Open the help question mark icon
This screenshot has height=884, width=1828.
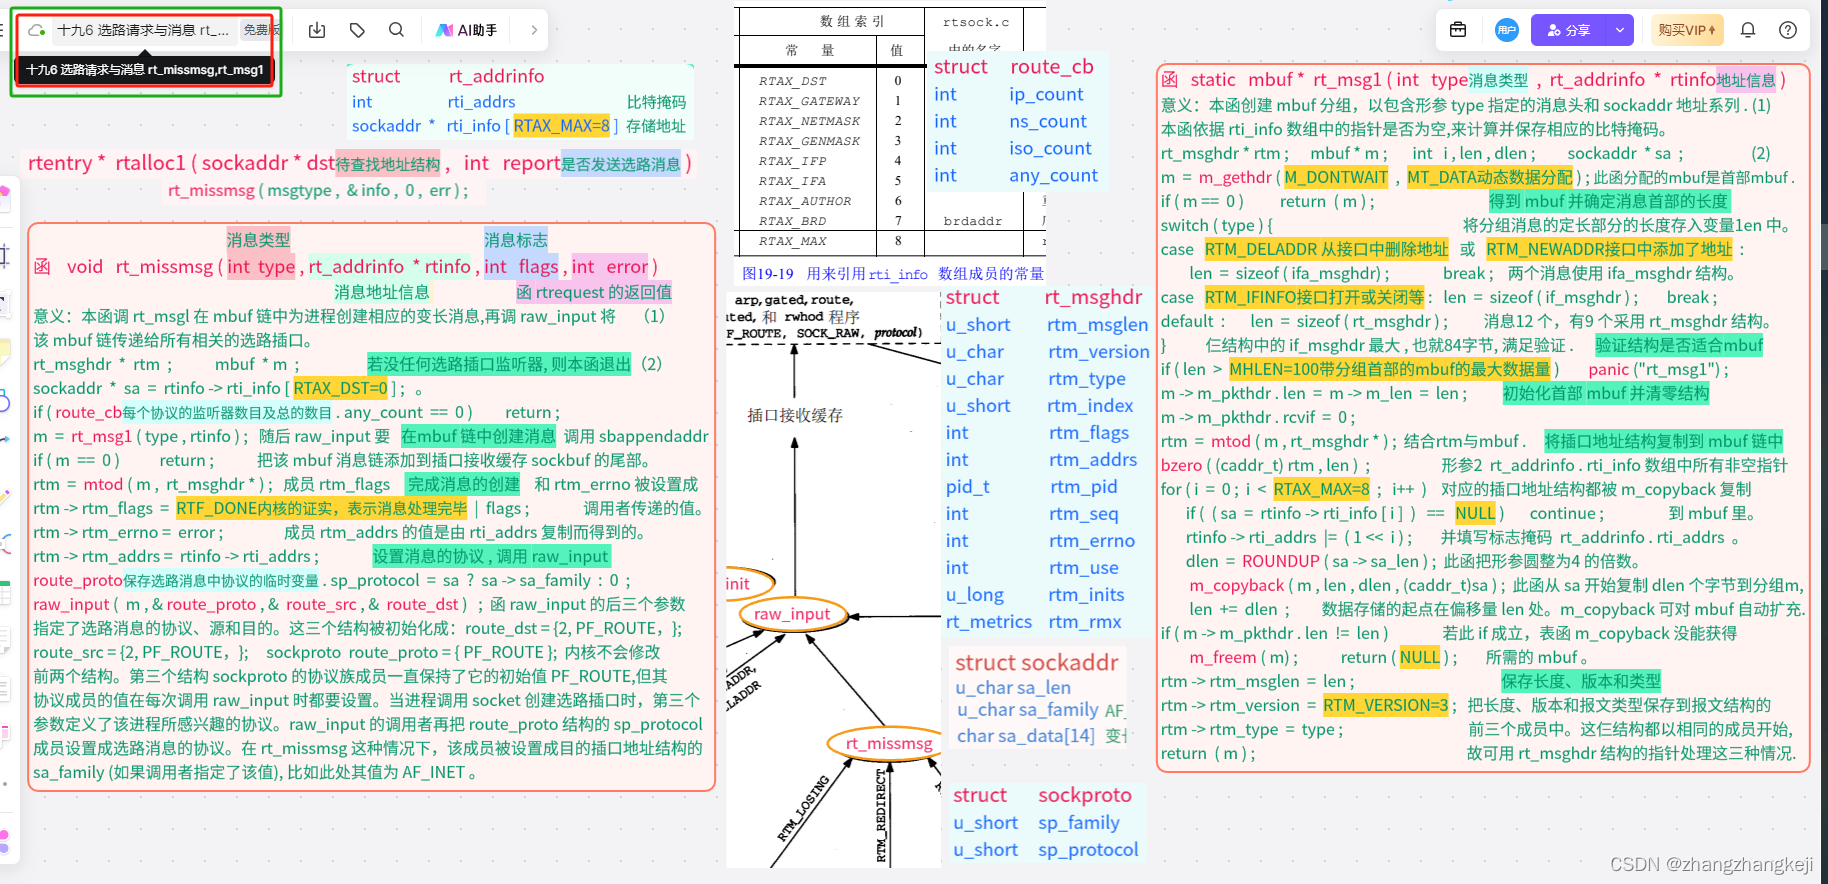[1788, 30]
